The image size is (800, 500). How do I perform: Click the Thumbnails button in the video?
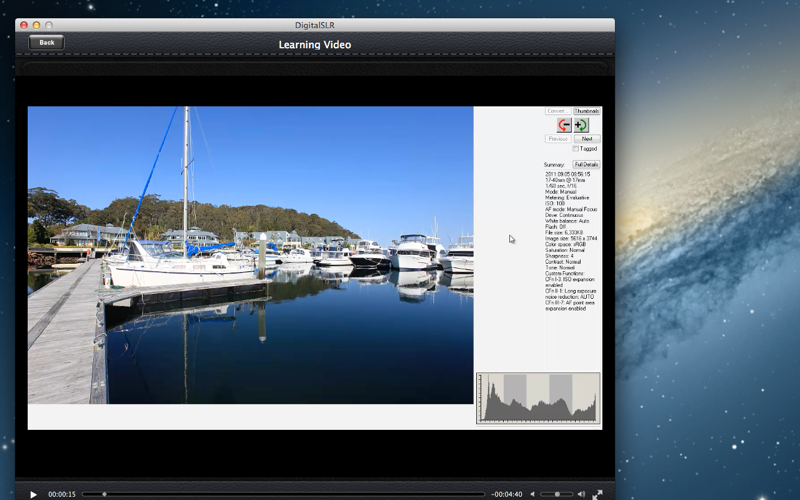click(x=586, y=111)
